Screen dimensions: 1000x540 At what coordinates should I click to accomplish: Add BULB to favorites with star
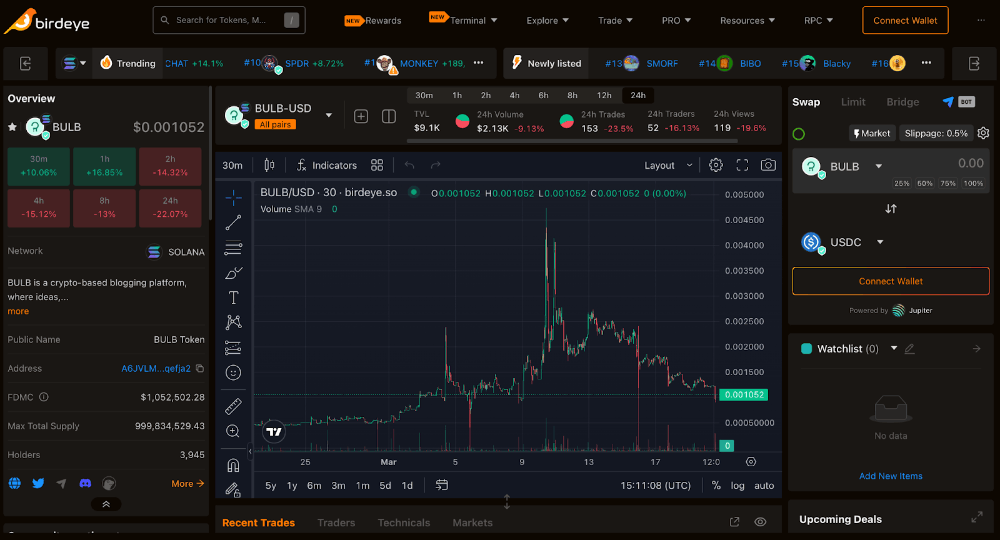pos(12,127)
